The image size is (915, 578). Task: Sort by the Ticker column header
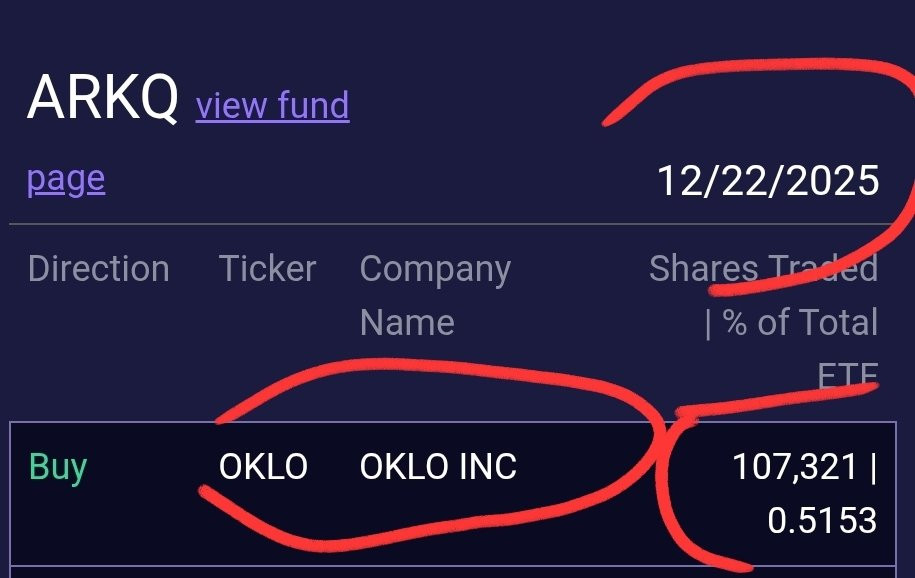[267, 269]
